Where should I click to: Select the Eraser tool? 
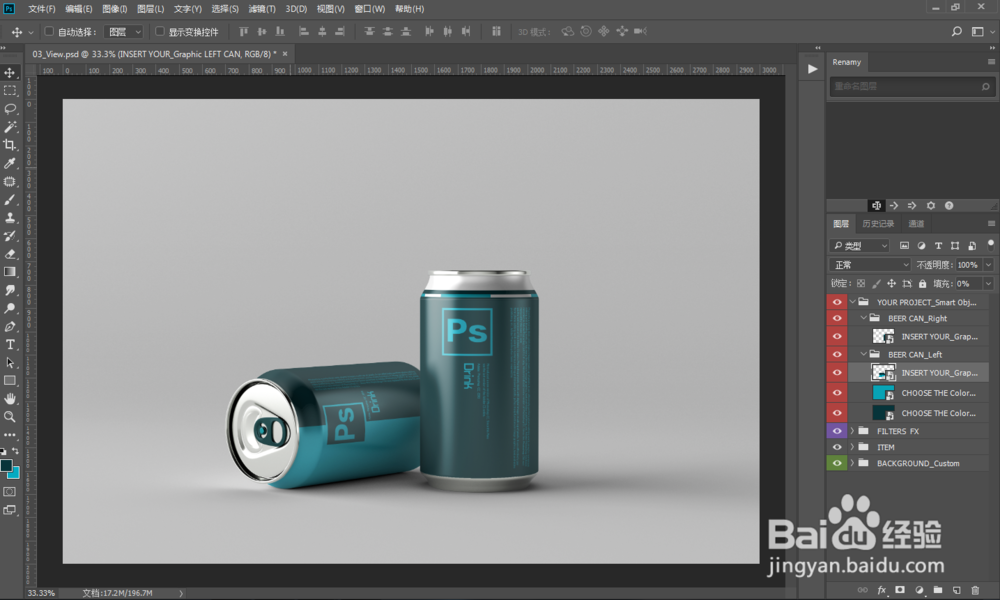click(10, 254)
